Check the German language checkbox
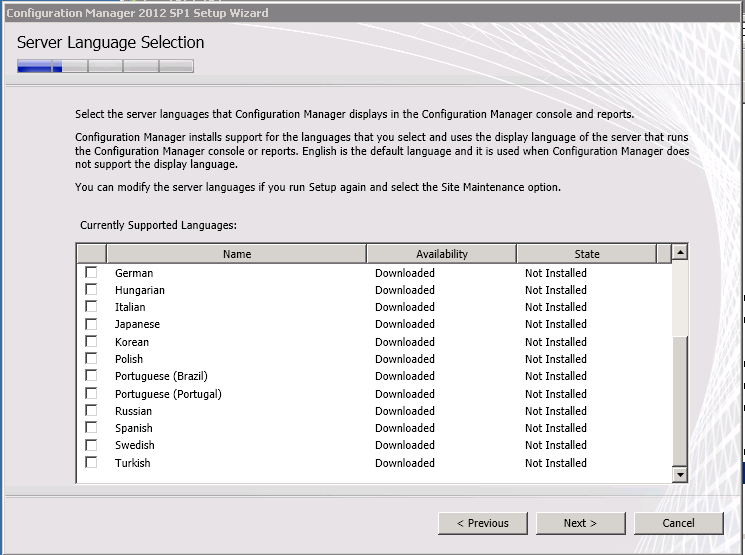Image resolution: width=745 pixels, height=555 pixels. tap(92, 273)
